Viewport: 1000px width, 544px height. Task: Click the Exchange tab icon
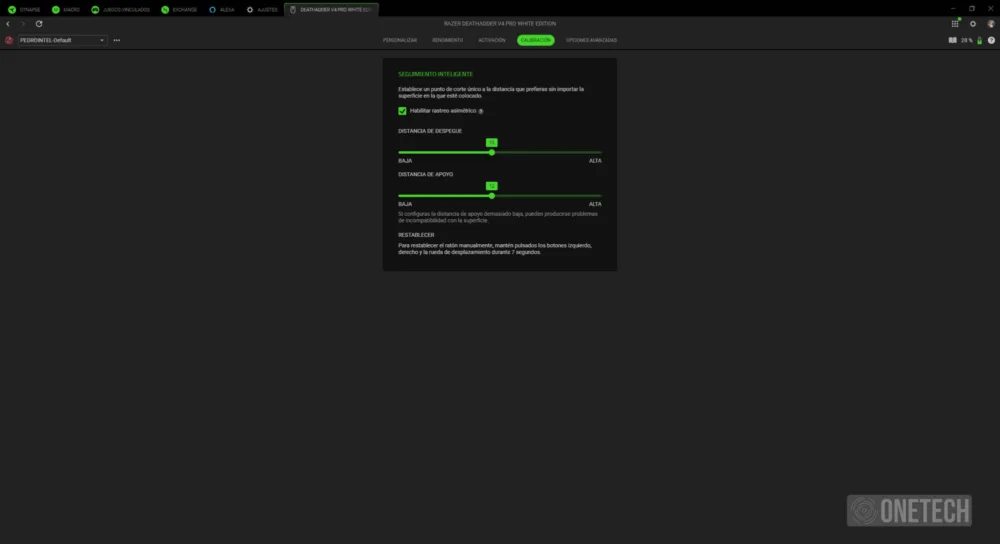pos(165,10)
